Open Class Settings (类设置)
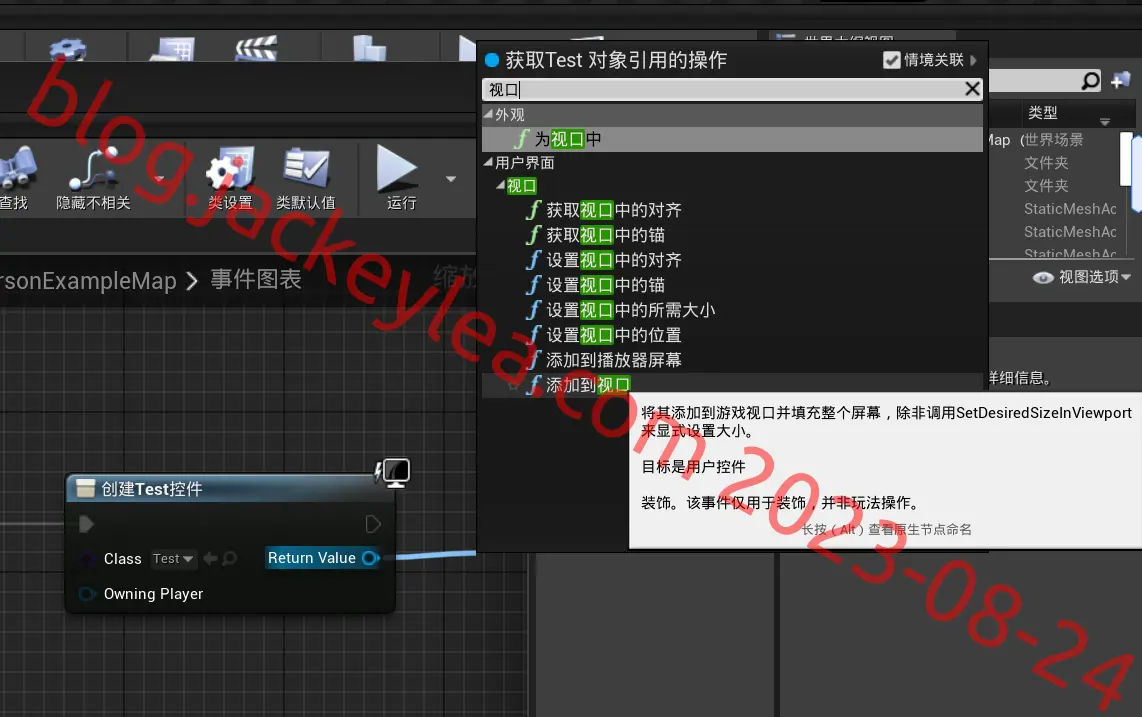This screenshot has width=1142, height=717. [230, 169]
